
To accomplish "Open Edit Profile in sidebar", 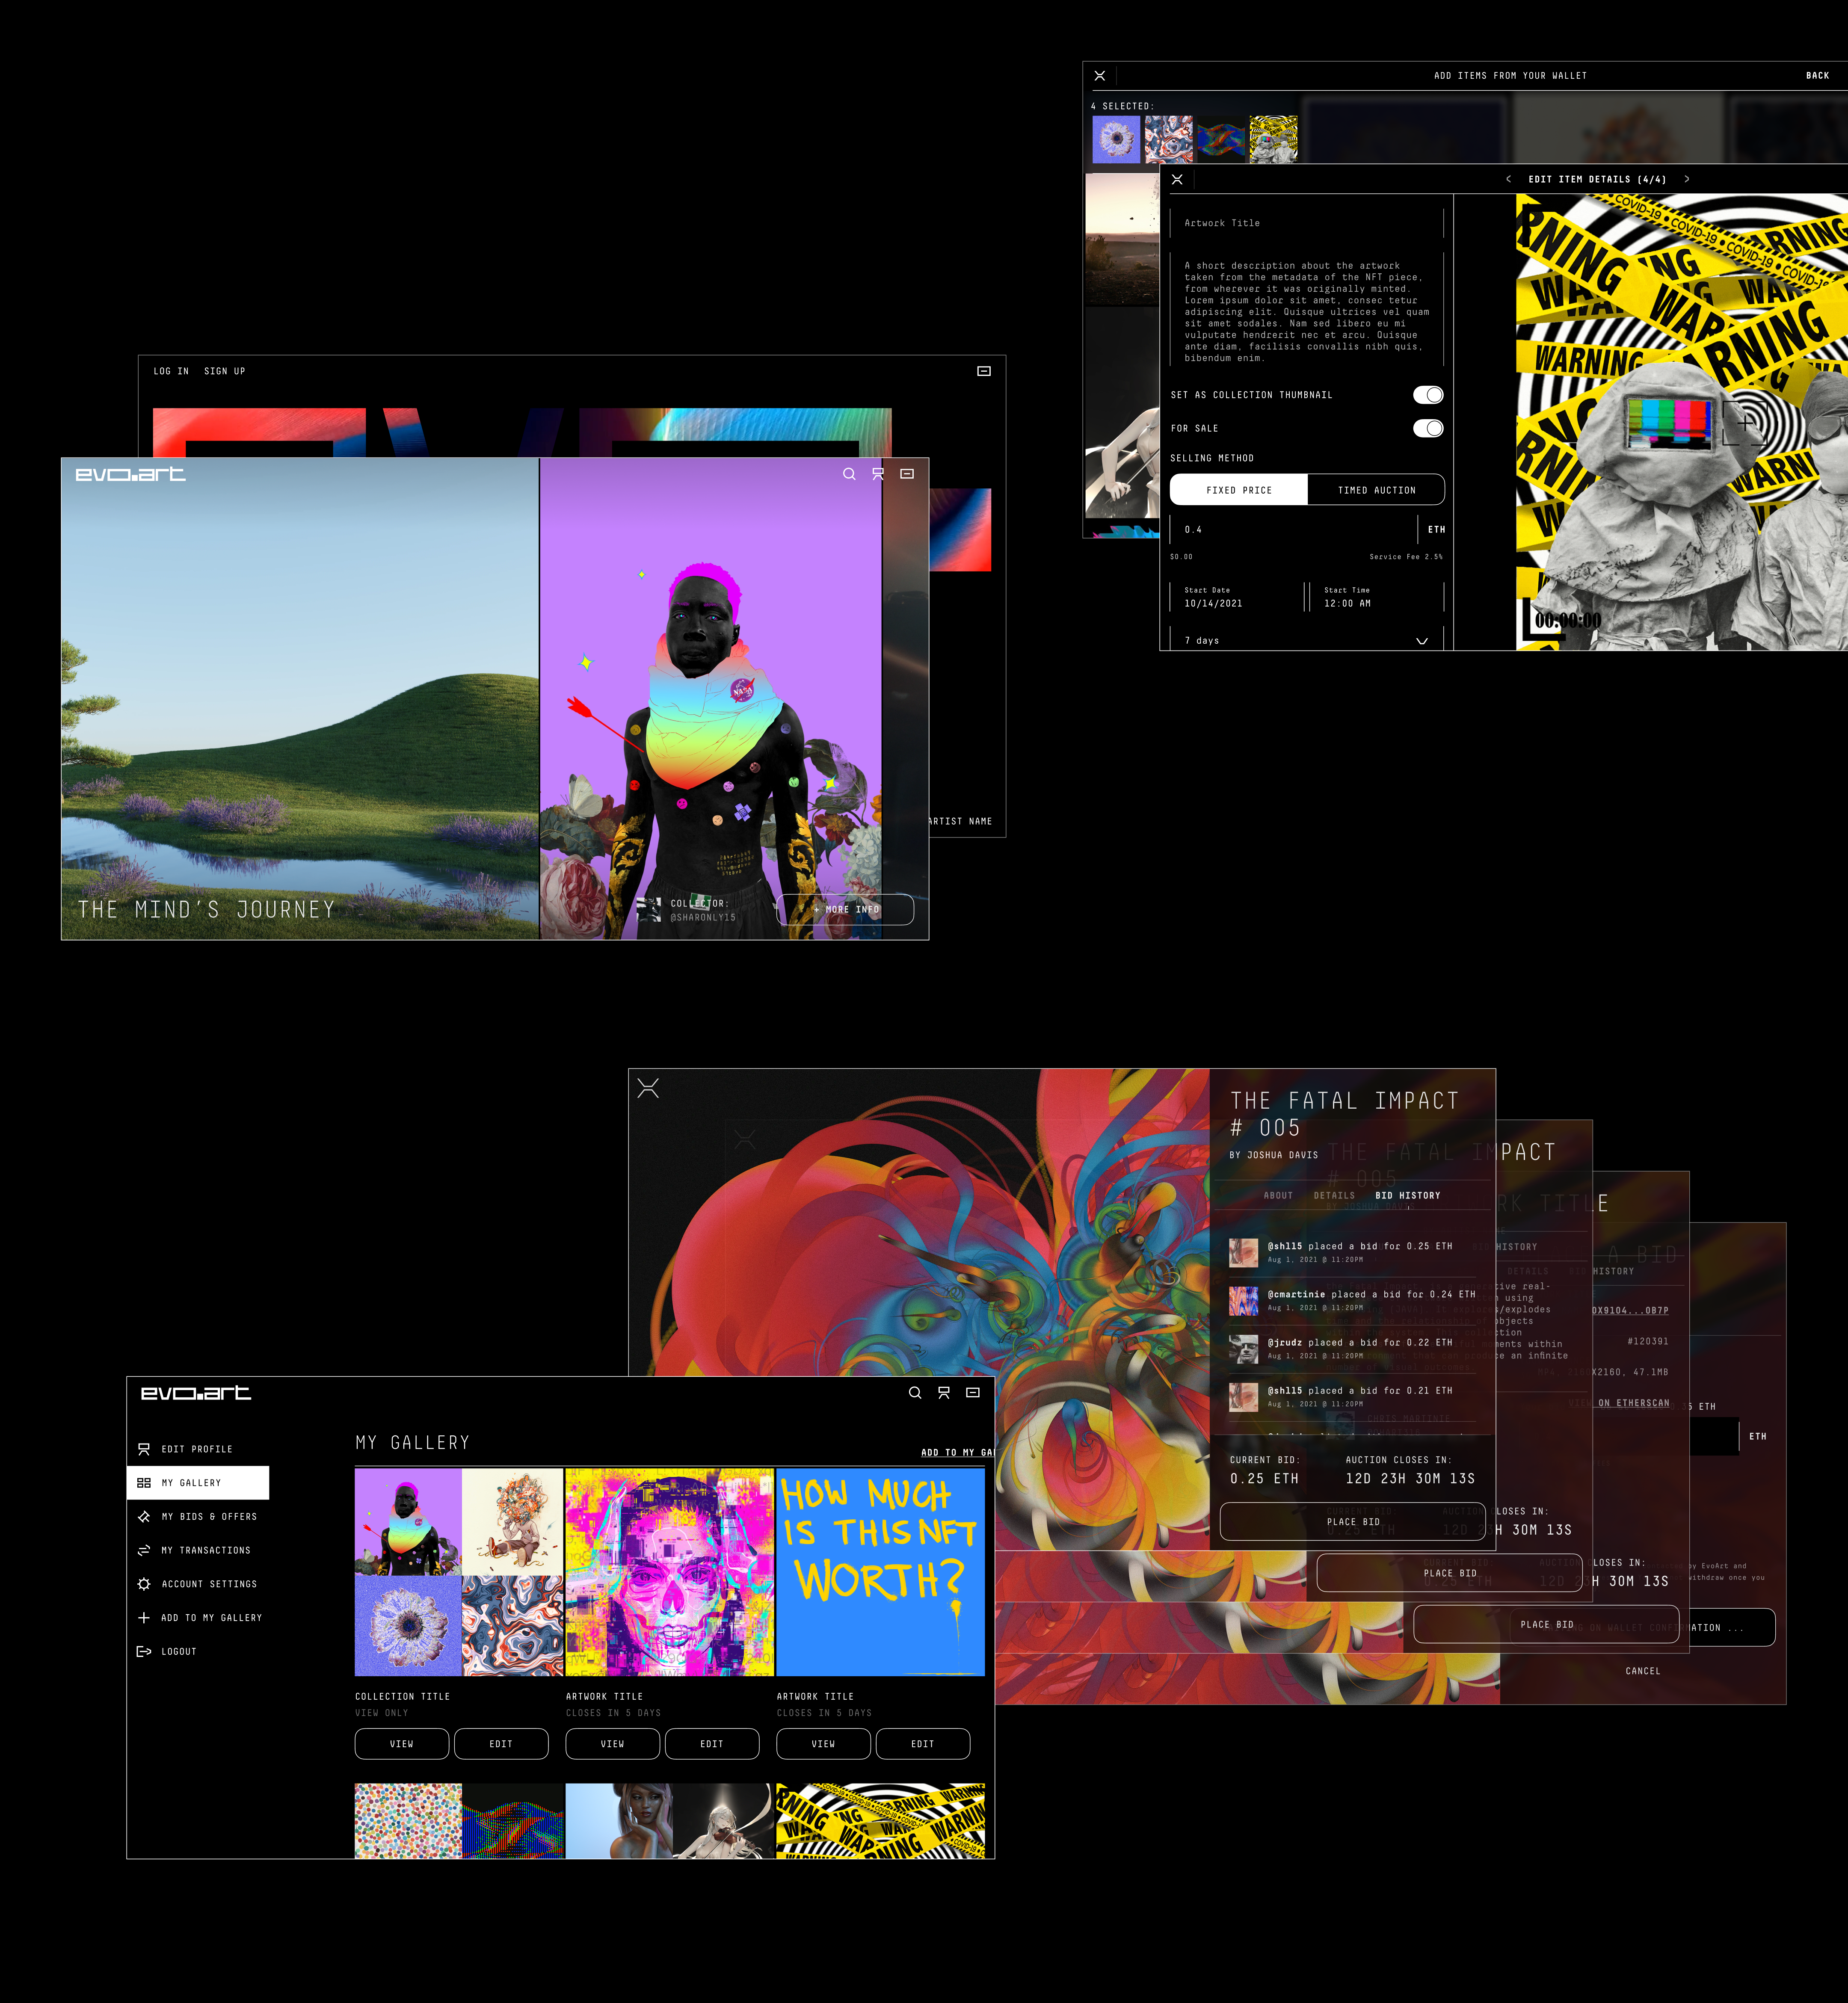I will coord(198,1449).
